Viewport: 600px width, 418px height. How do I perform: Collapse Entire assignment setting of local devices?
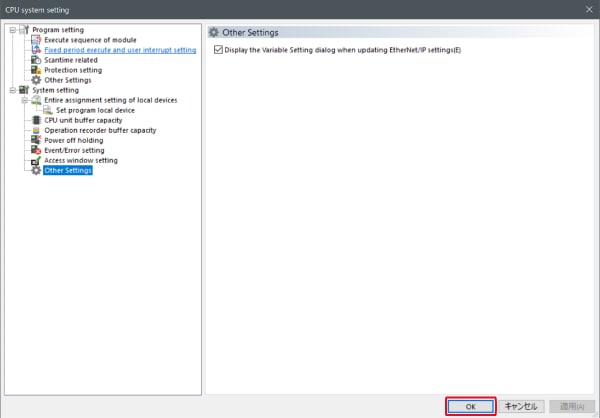(24, 100)
